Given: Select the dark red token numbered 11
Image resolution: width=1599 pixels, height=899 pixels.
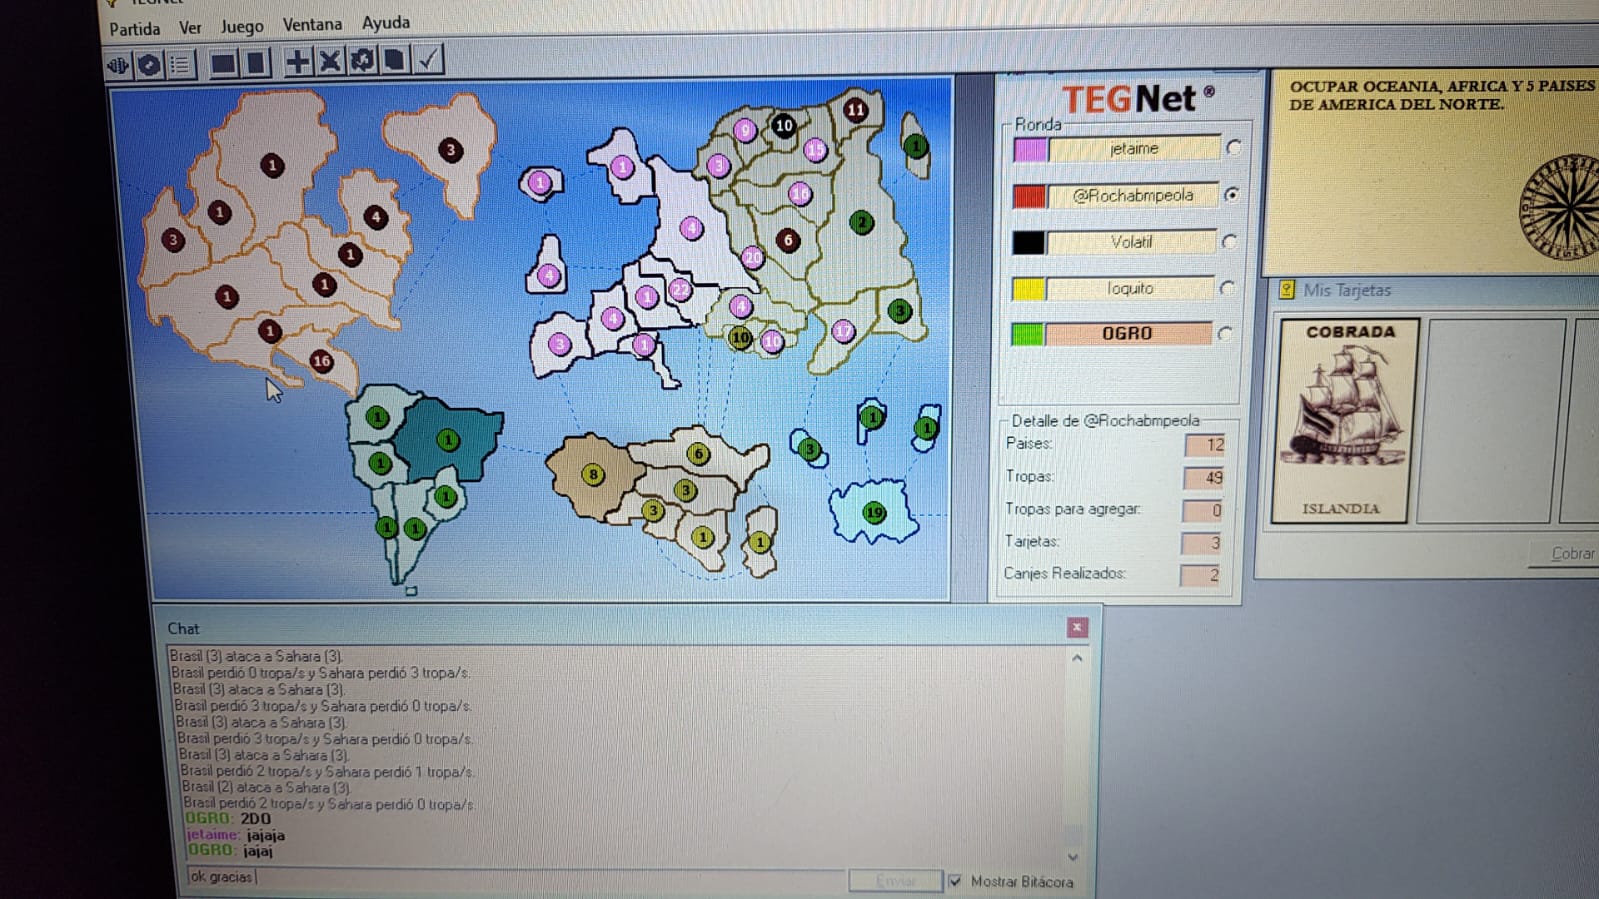Looking at the screenshot, I should [855, 109].
